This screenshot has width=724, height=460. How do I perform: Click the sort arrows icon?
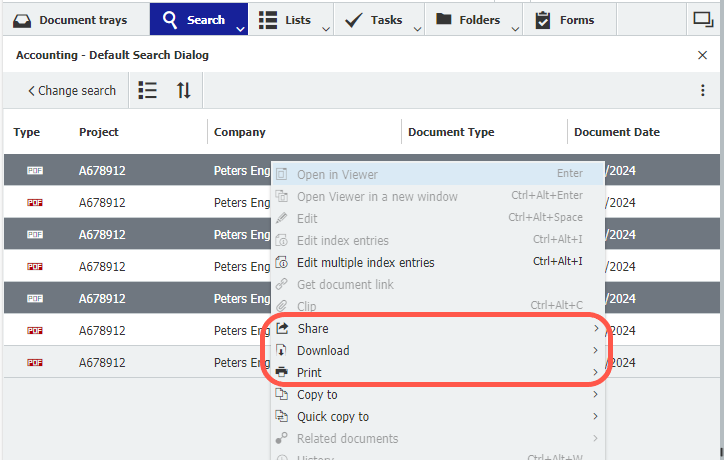point(184,90)
